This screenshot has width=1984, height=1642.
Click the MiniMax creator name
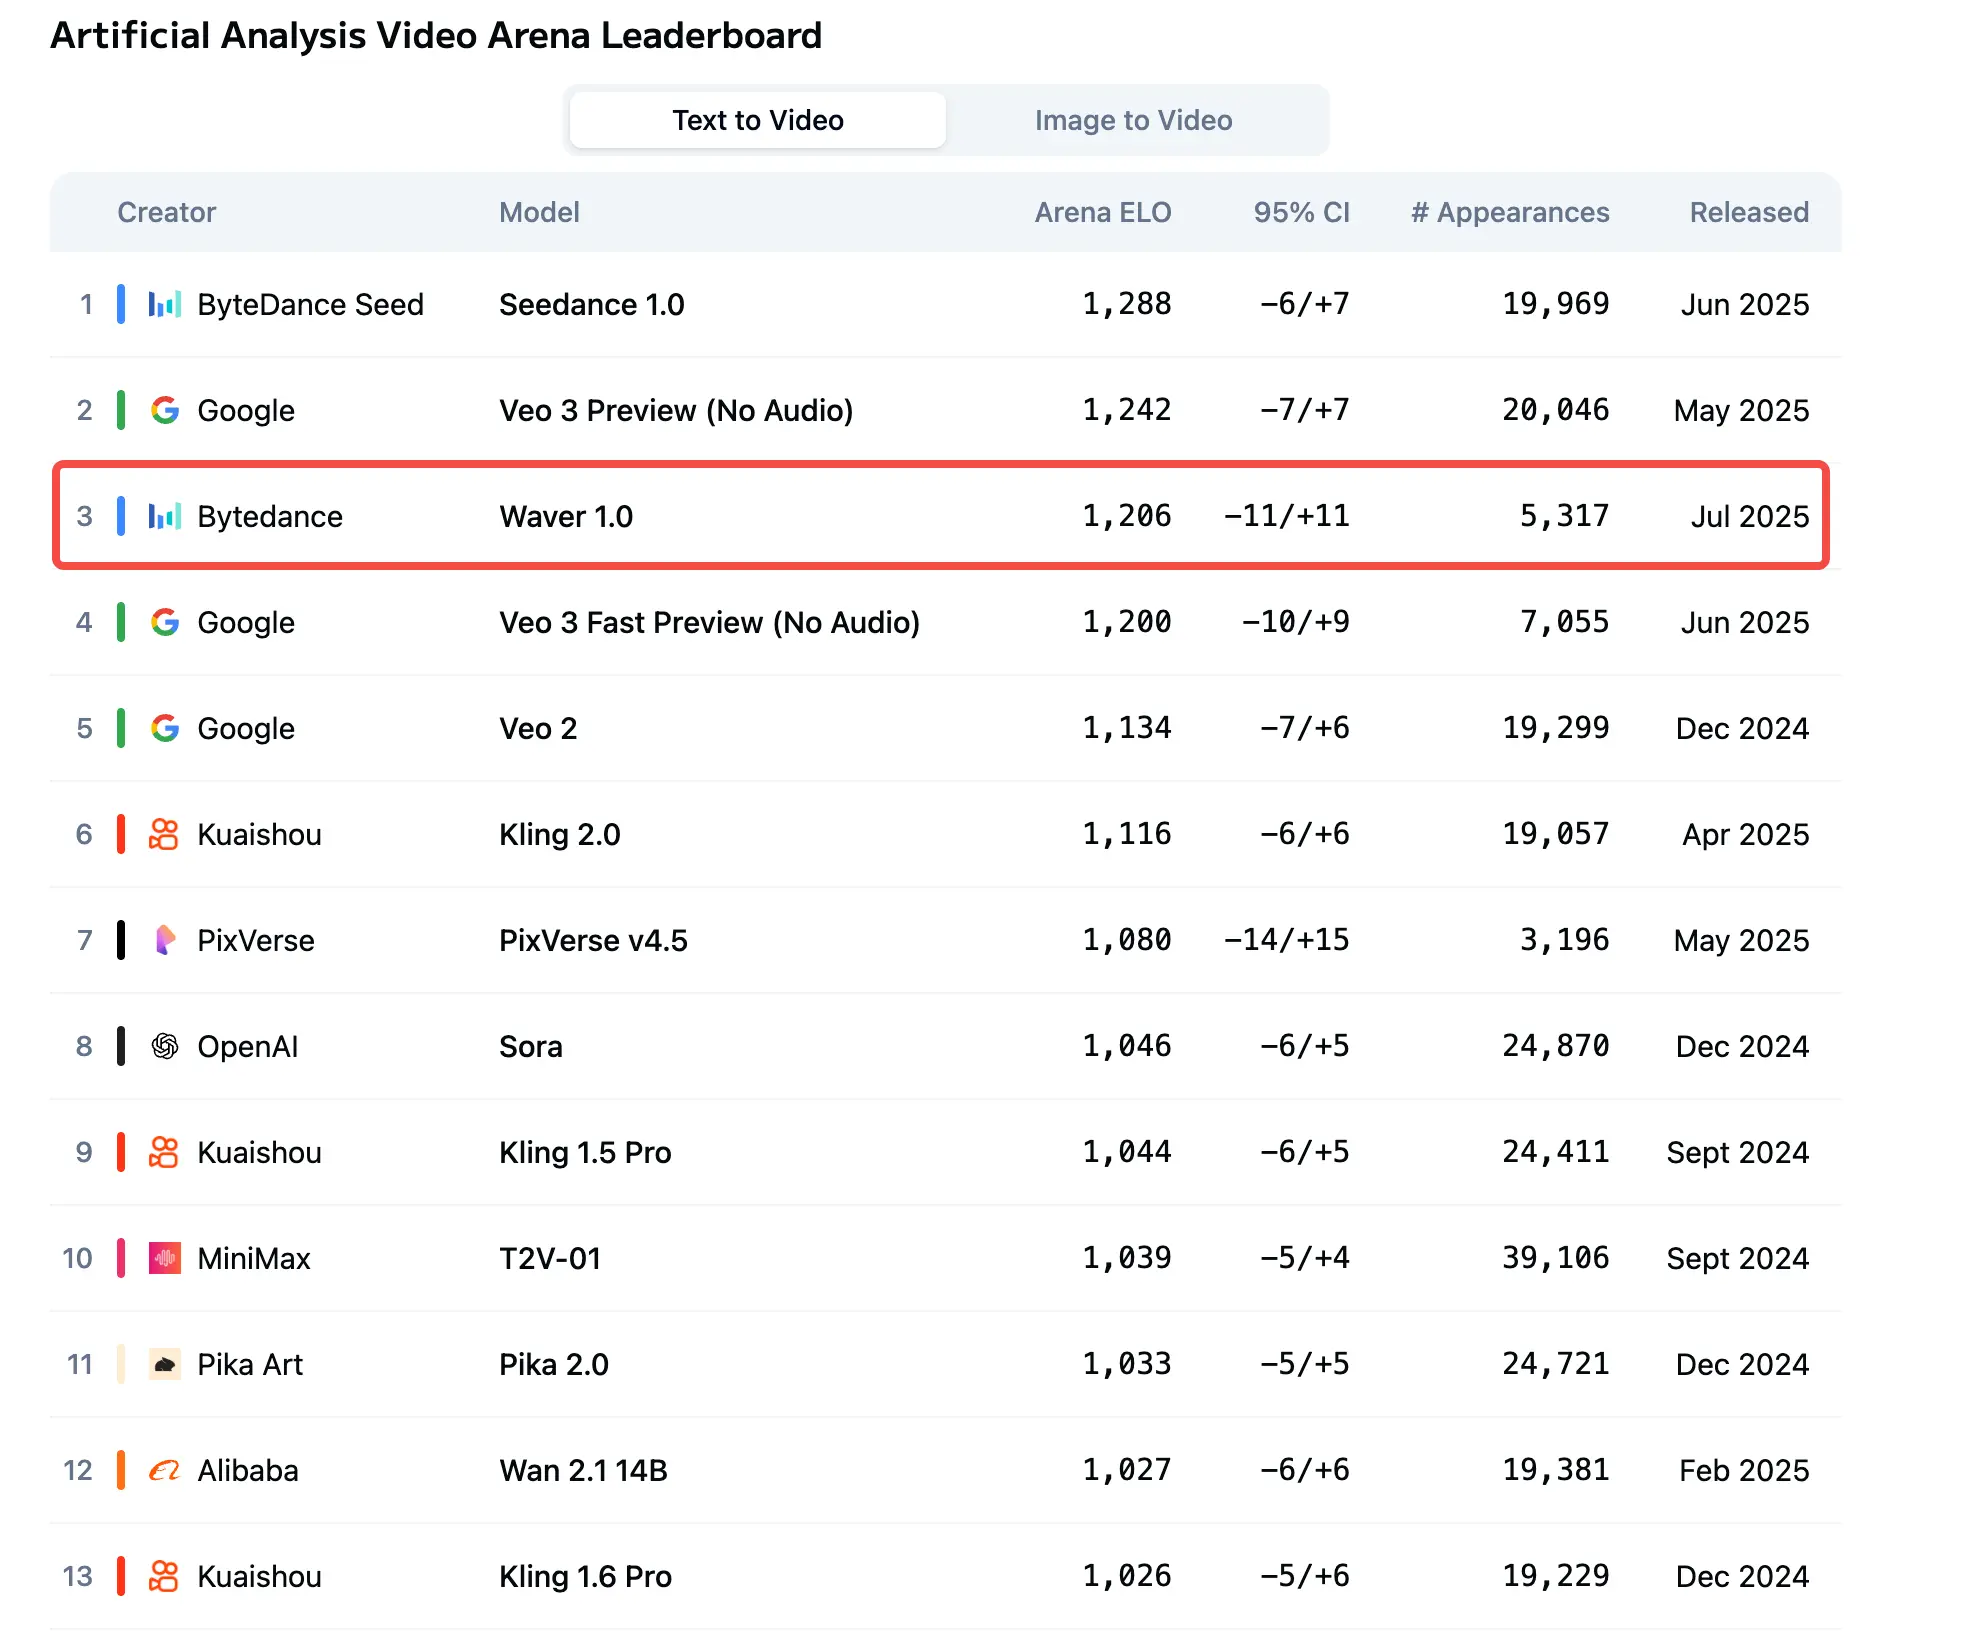[253, 1258]
